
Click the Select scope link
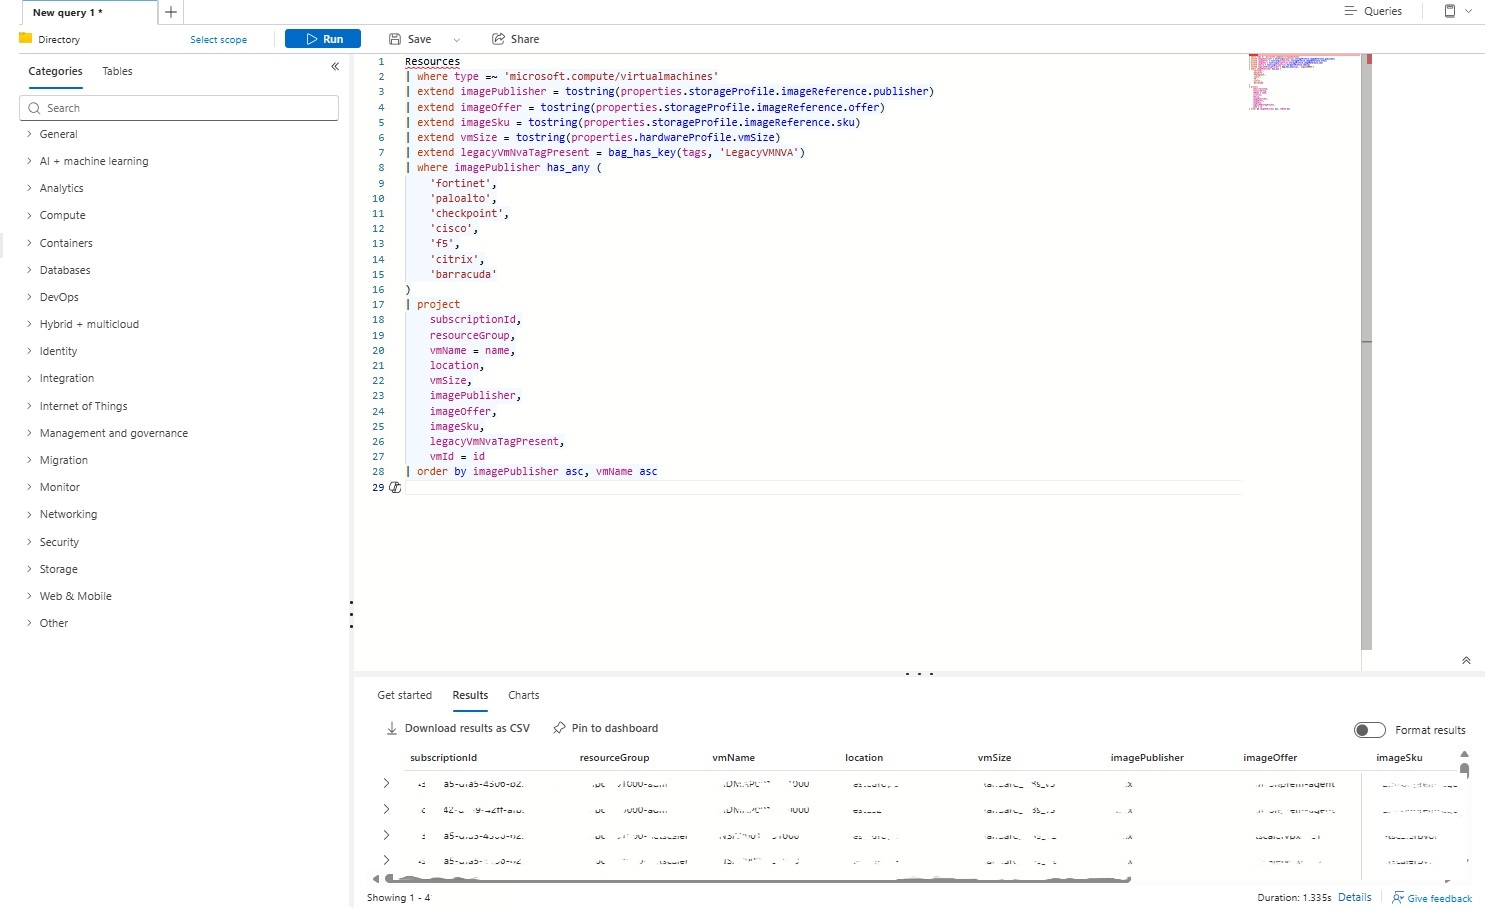click(218, 40)
